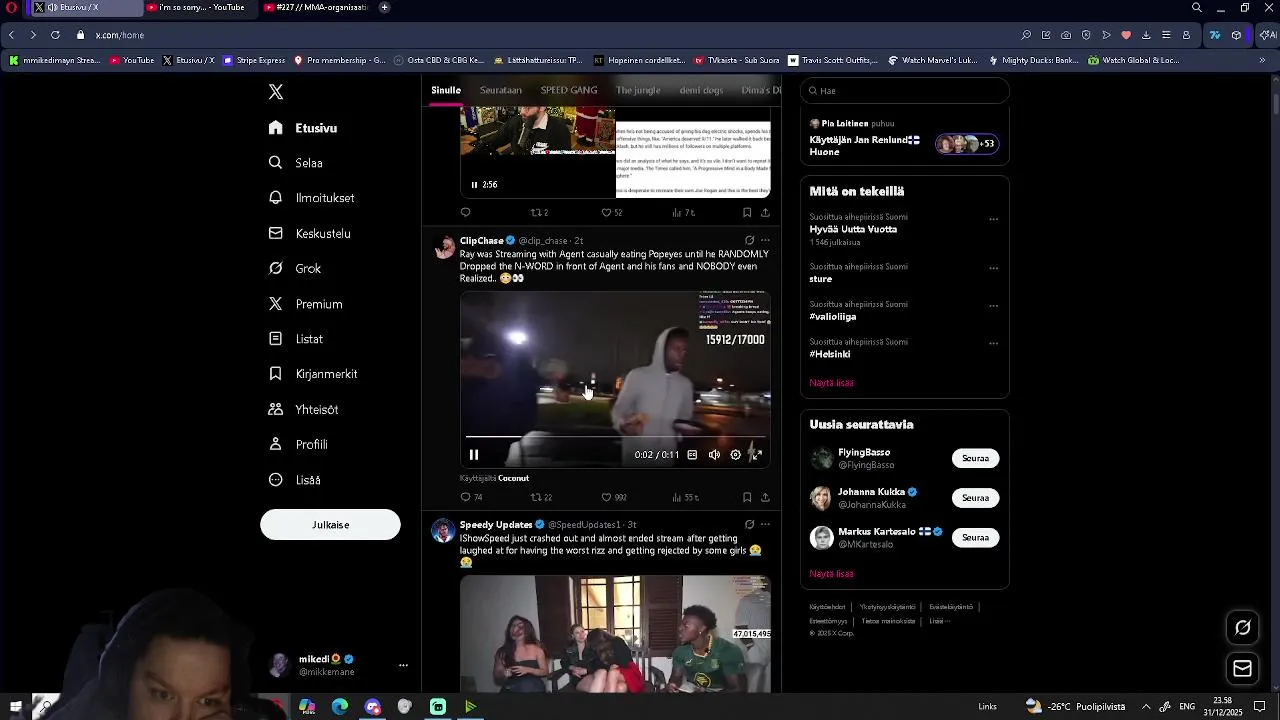Open floating messages button
This screenshot has width=1280, height=720.
tap(1243, 668)
